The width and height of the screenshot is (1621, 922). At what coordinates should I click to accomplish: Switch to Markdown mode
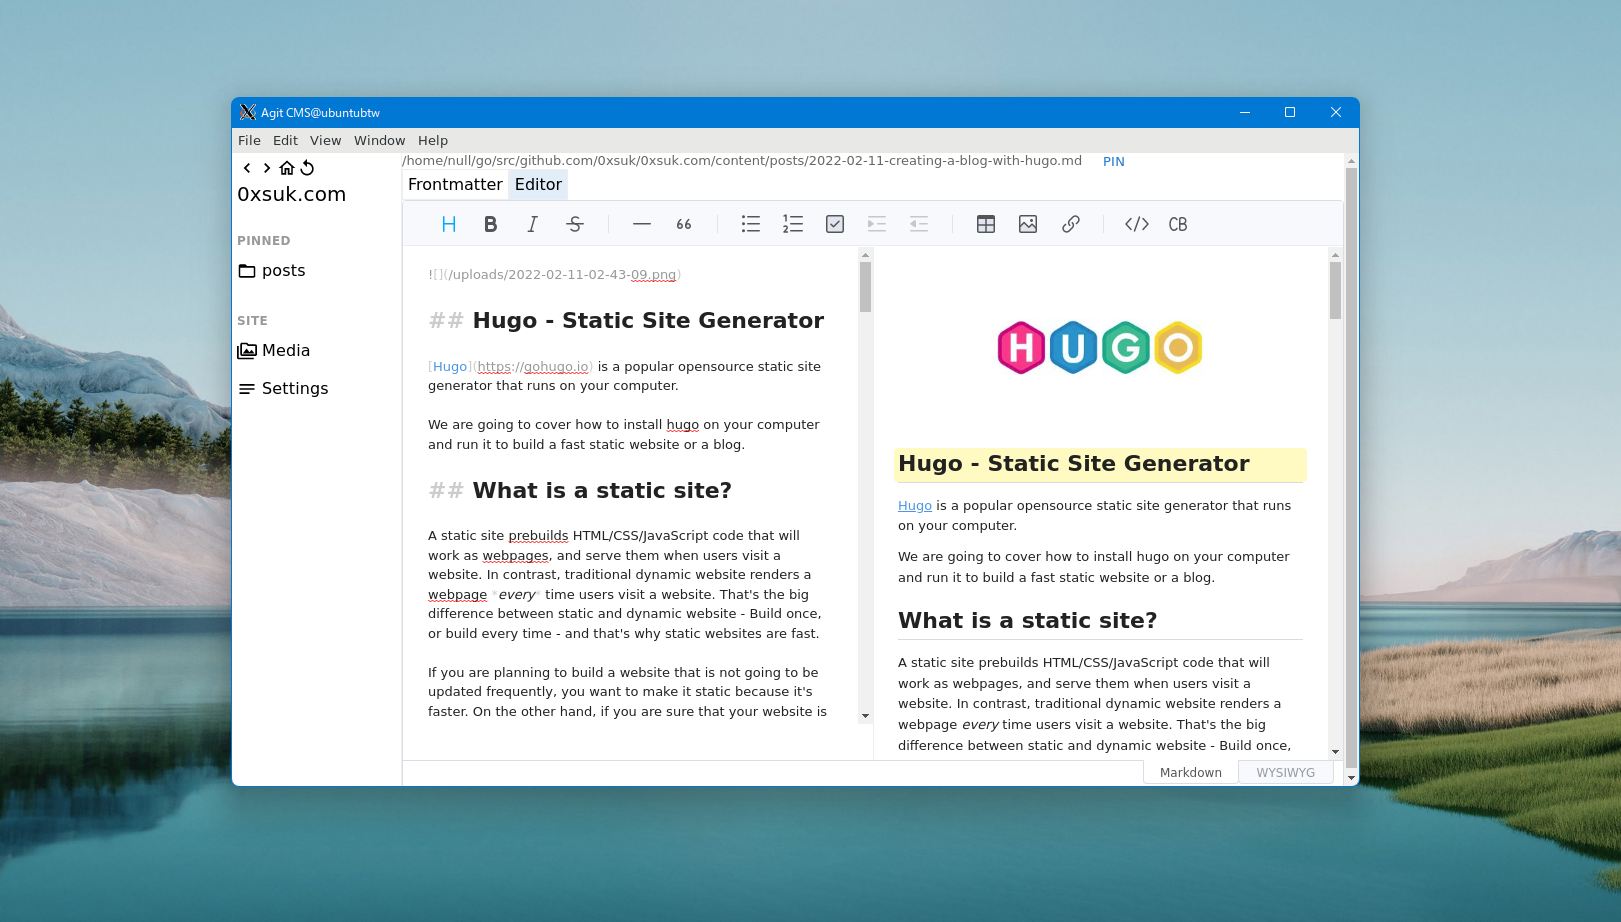click(1190, 772)
